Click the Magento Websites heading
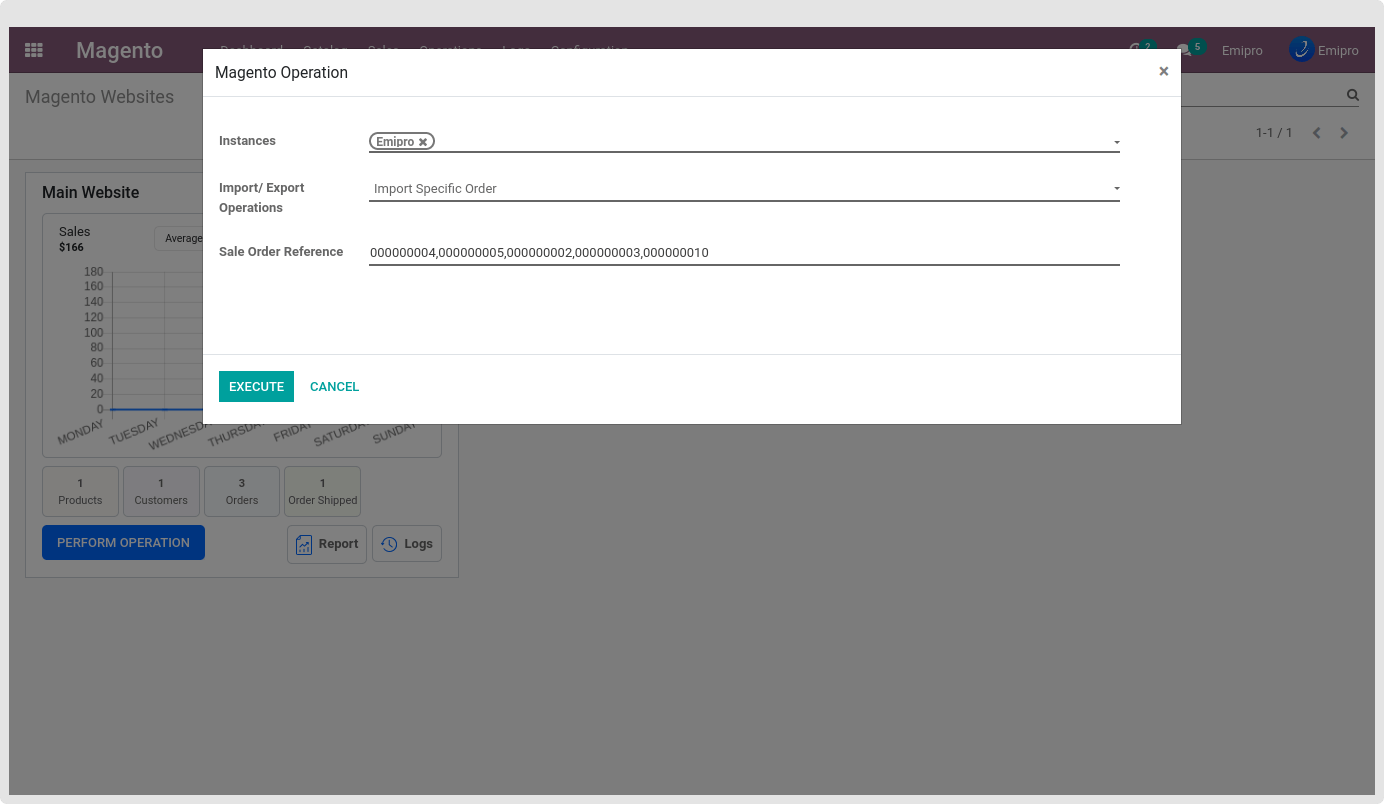The height and width of the screenshot is (804, 1384). [99, 97]
